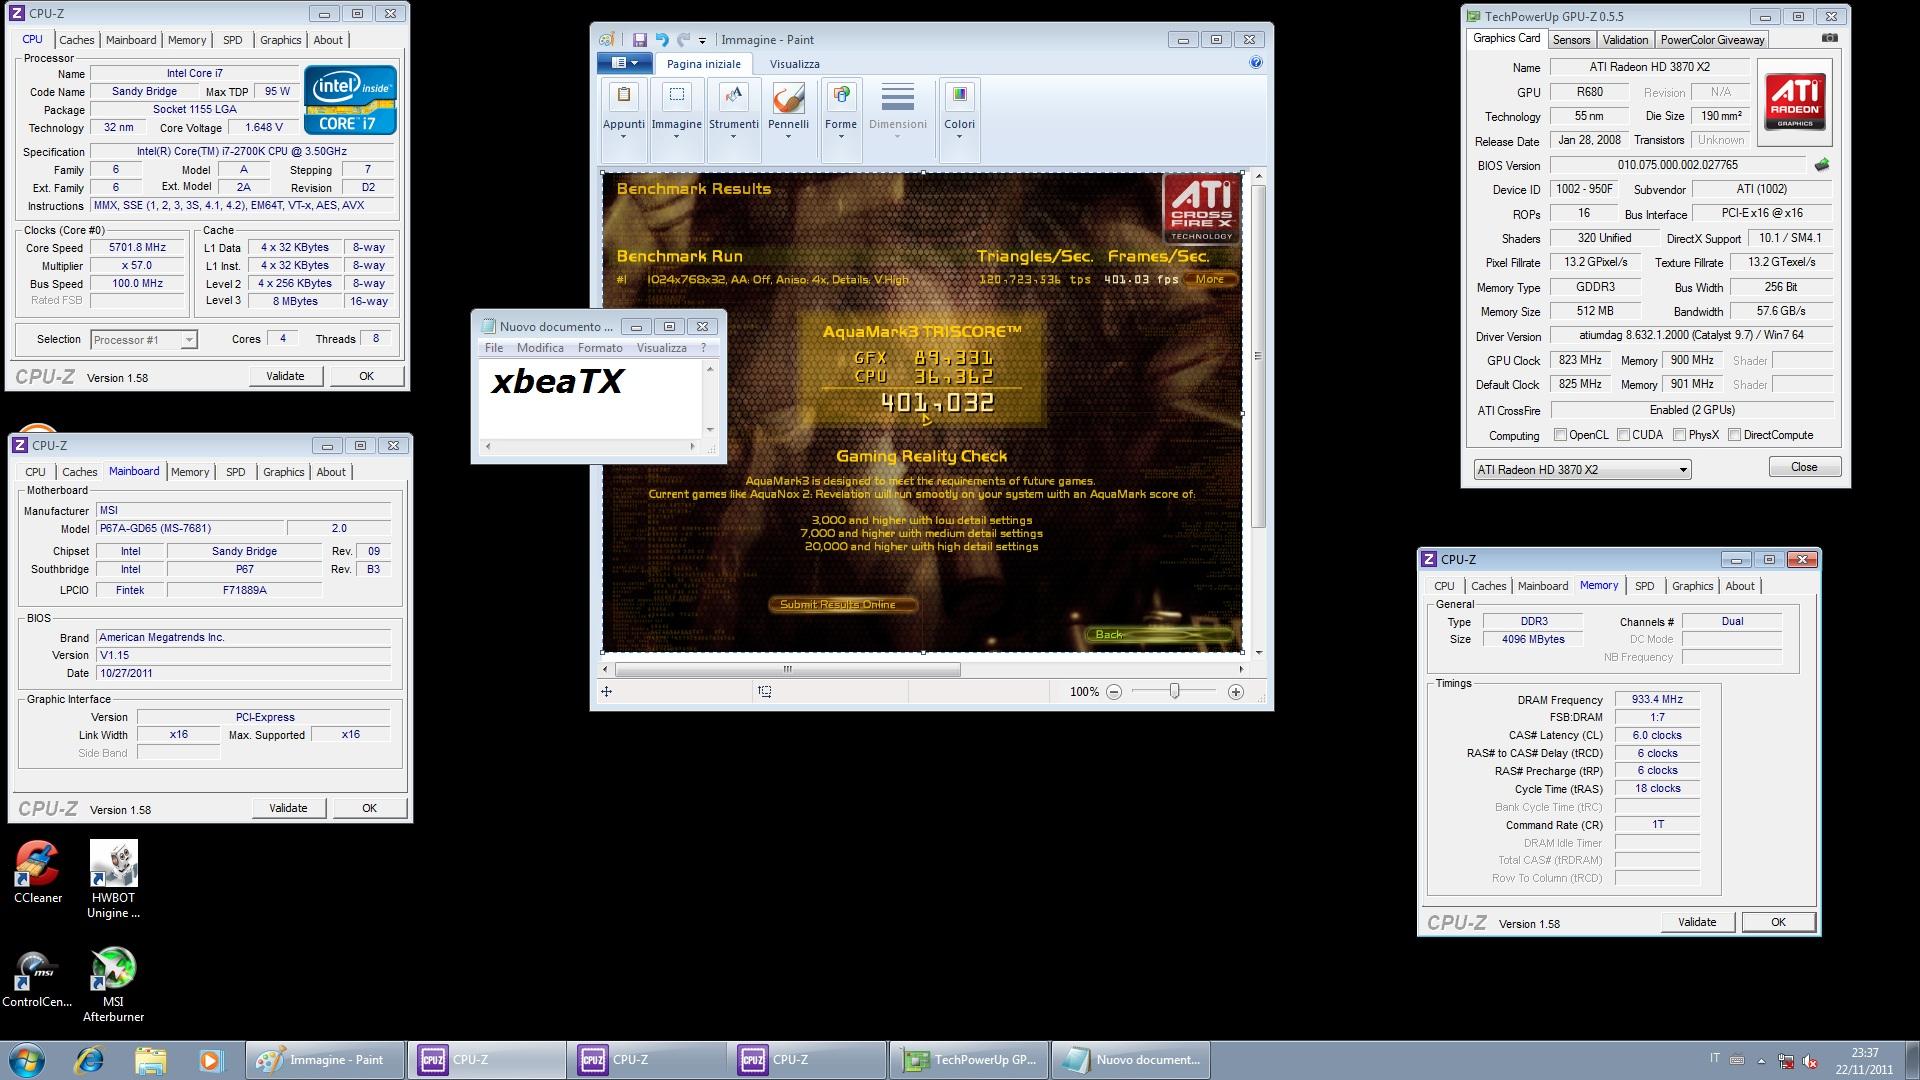Click the Paint horizontal scrollbar
The height and width of the screenshot is (1080, 1920).
click(x=788, y=669)
